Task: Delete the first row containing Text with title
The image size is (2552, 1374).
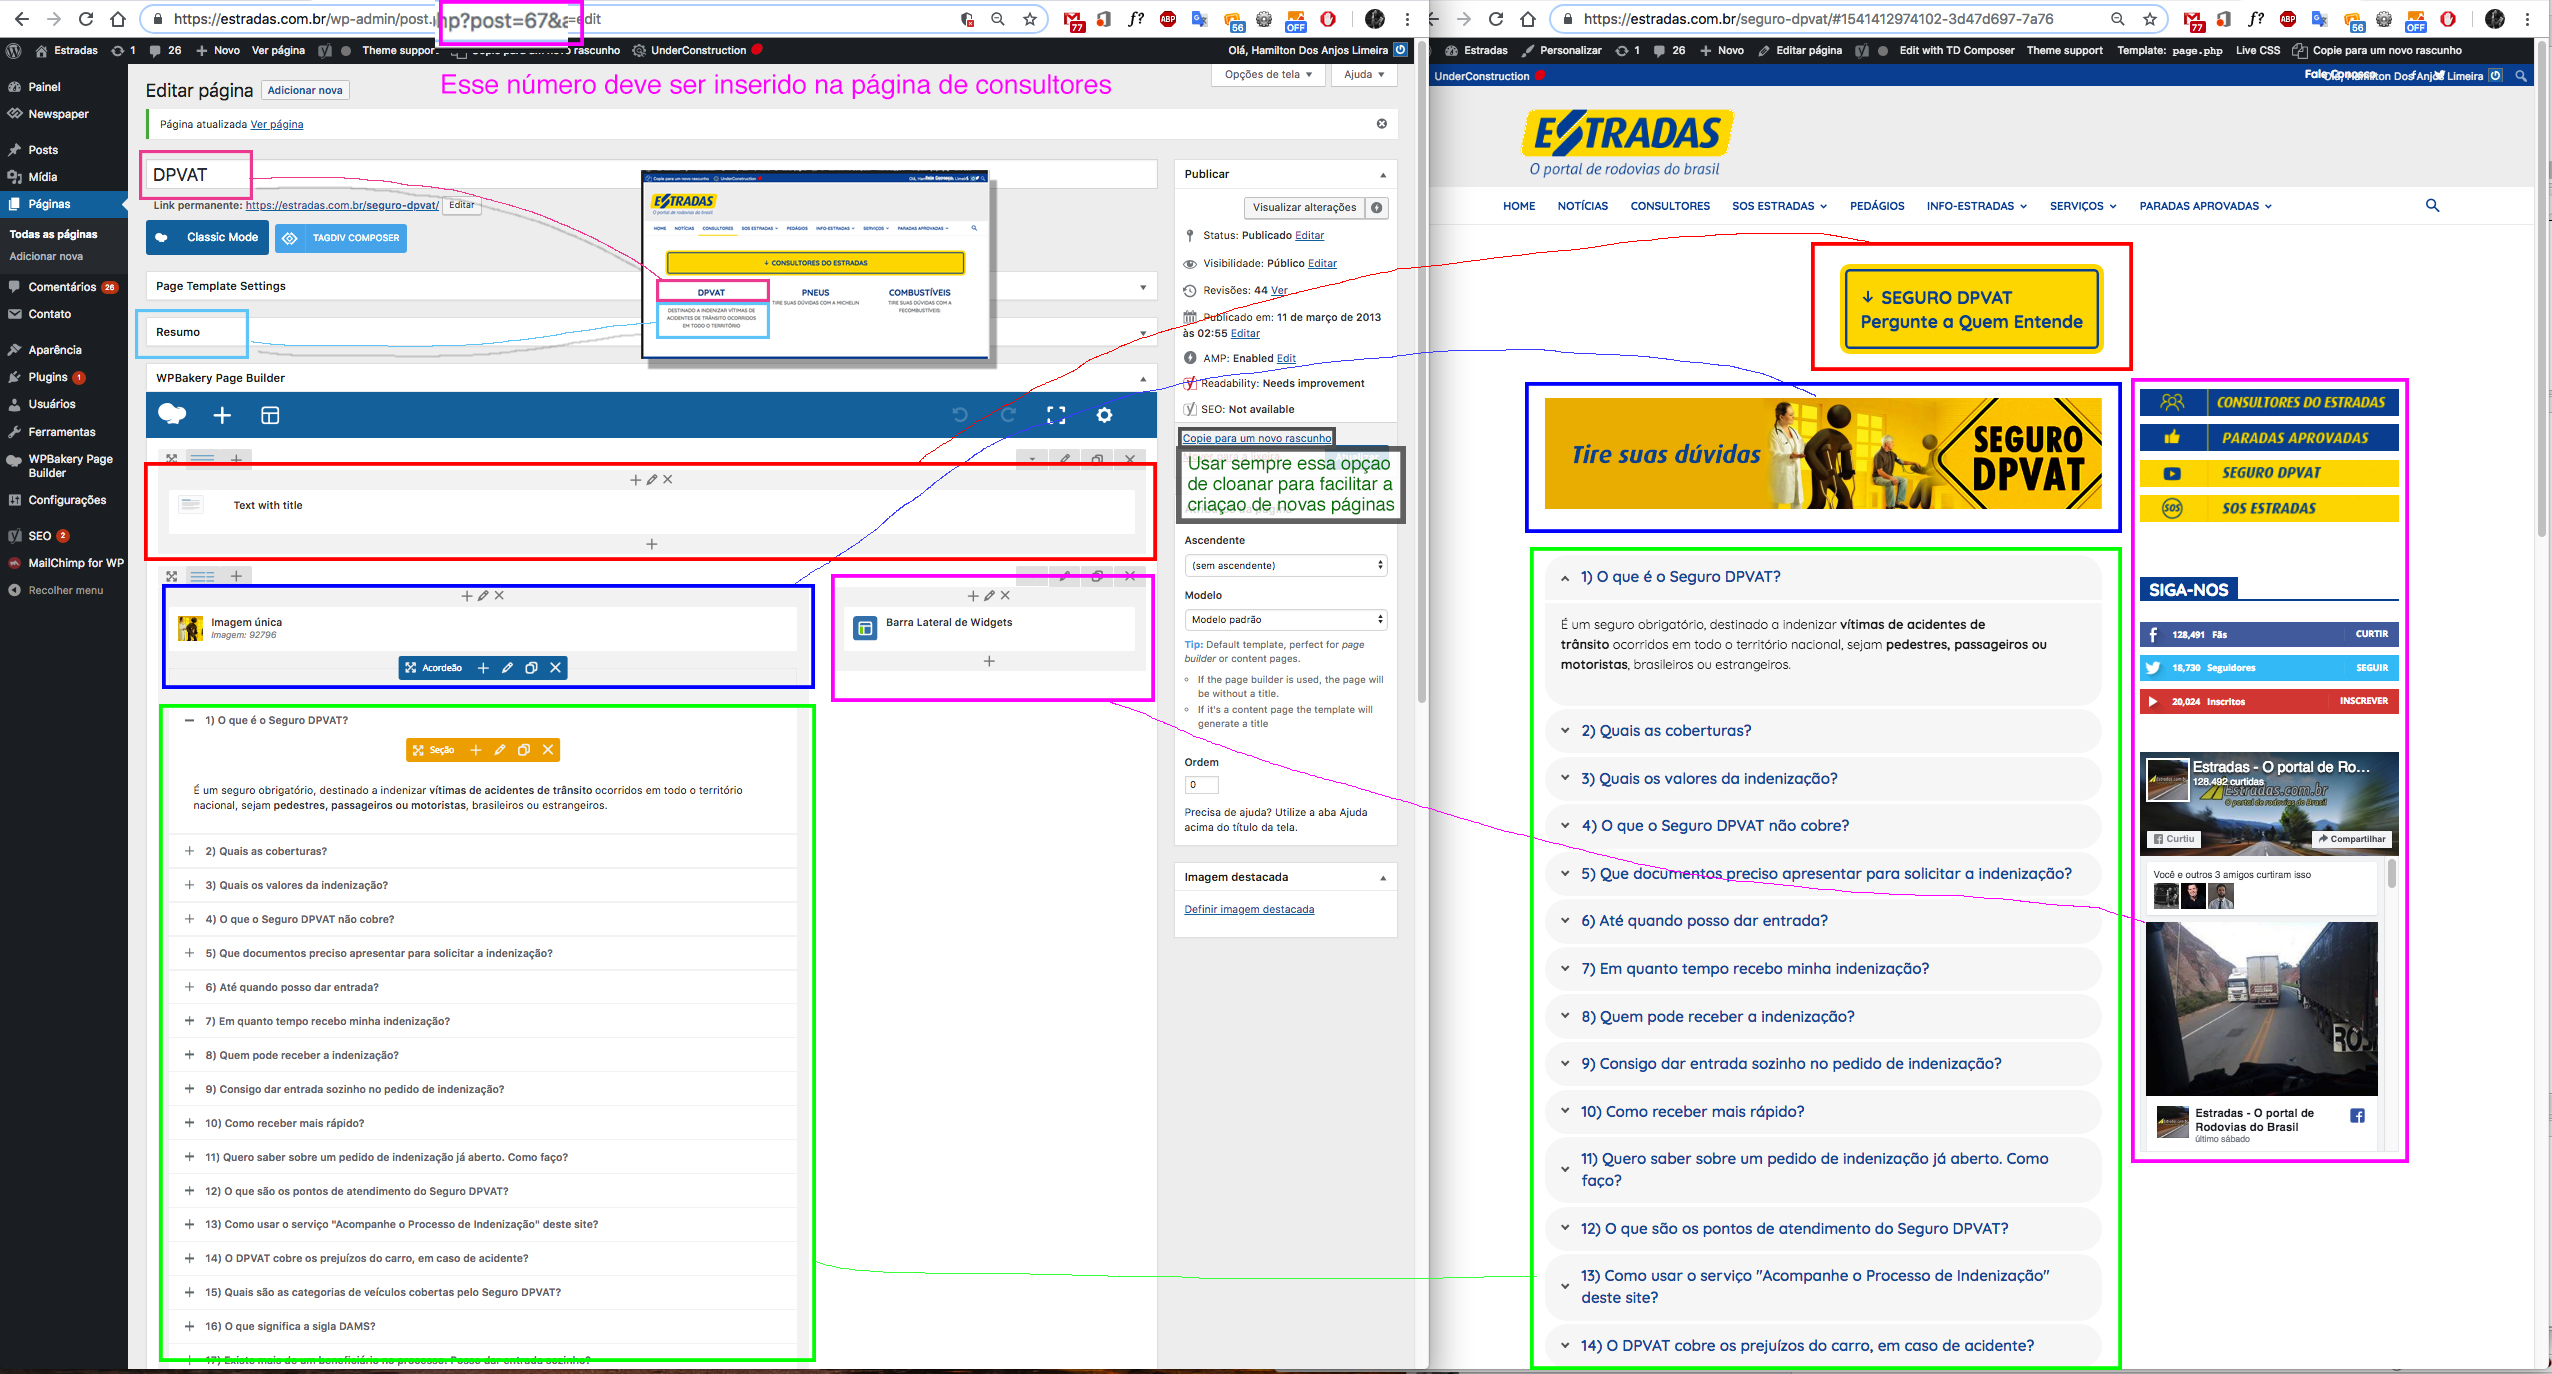Action: point(1130,459)
